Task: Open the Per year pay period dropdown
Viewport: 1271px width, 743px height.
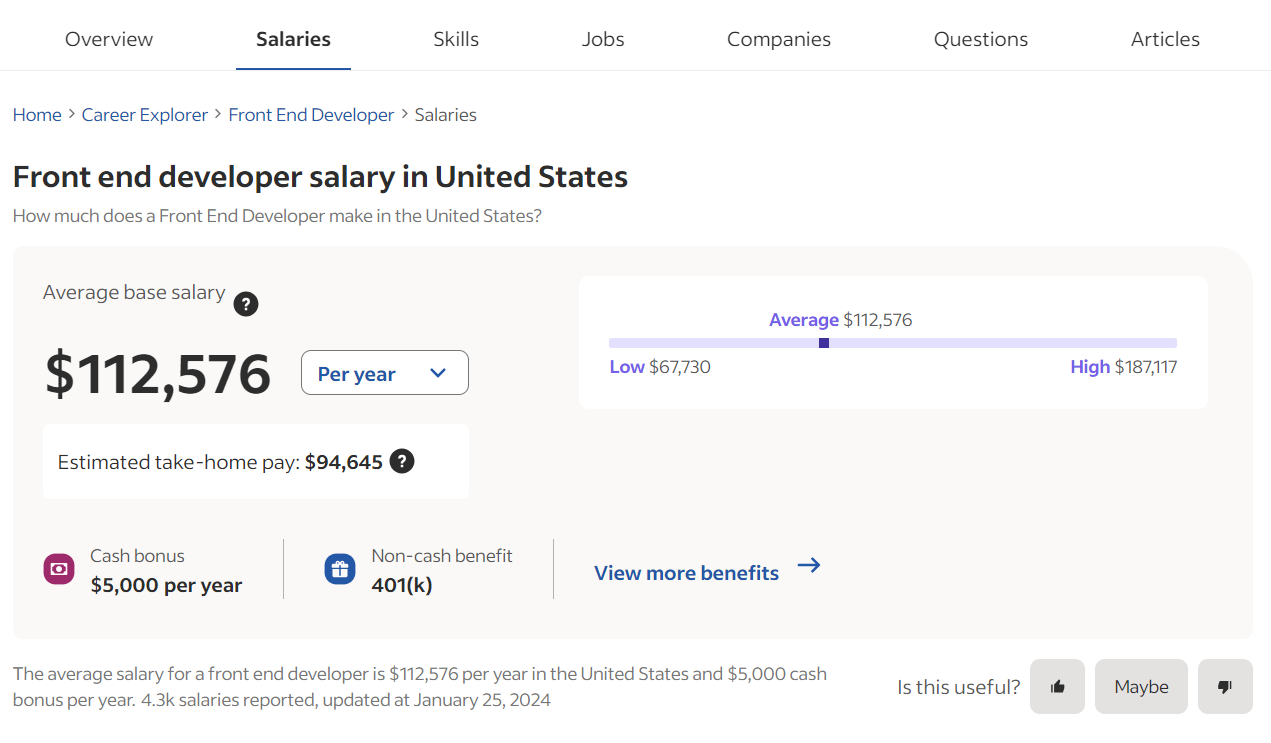Action: pyautogui.click(x=384, y=373)
